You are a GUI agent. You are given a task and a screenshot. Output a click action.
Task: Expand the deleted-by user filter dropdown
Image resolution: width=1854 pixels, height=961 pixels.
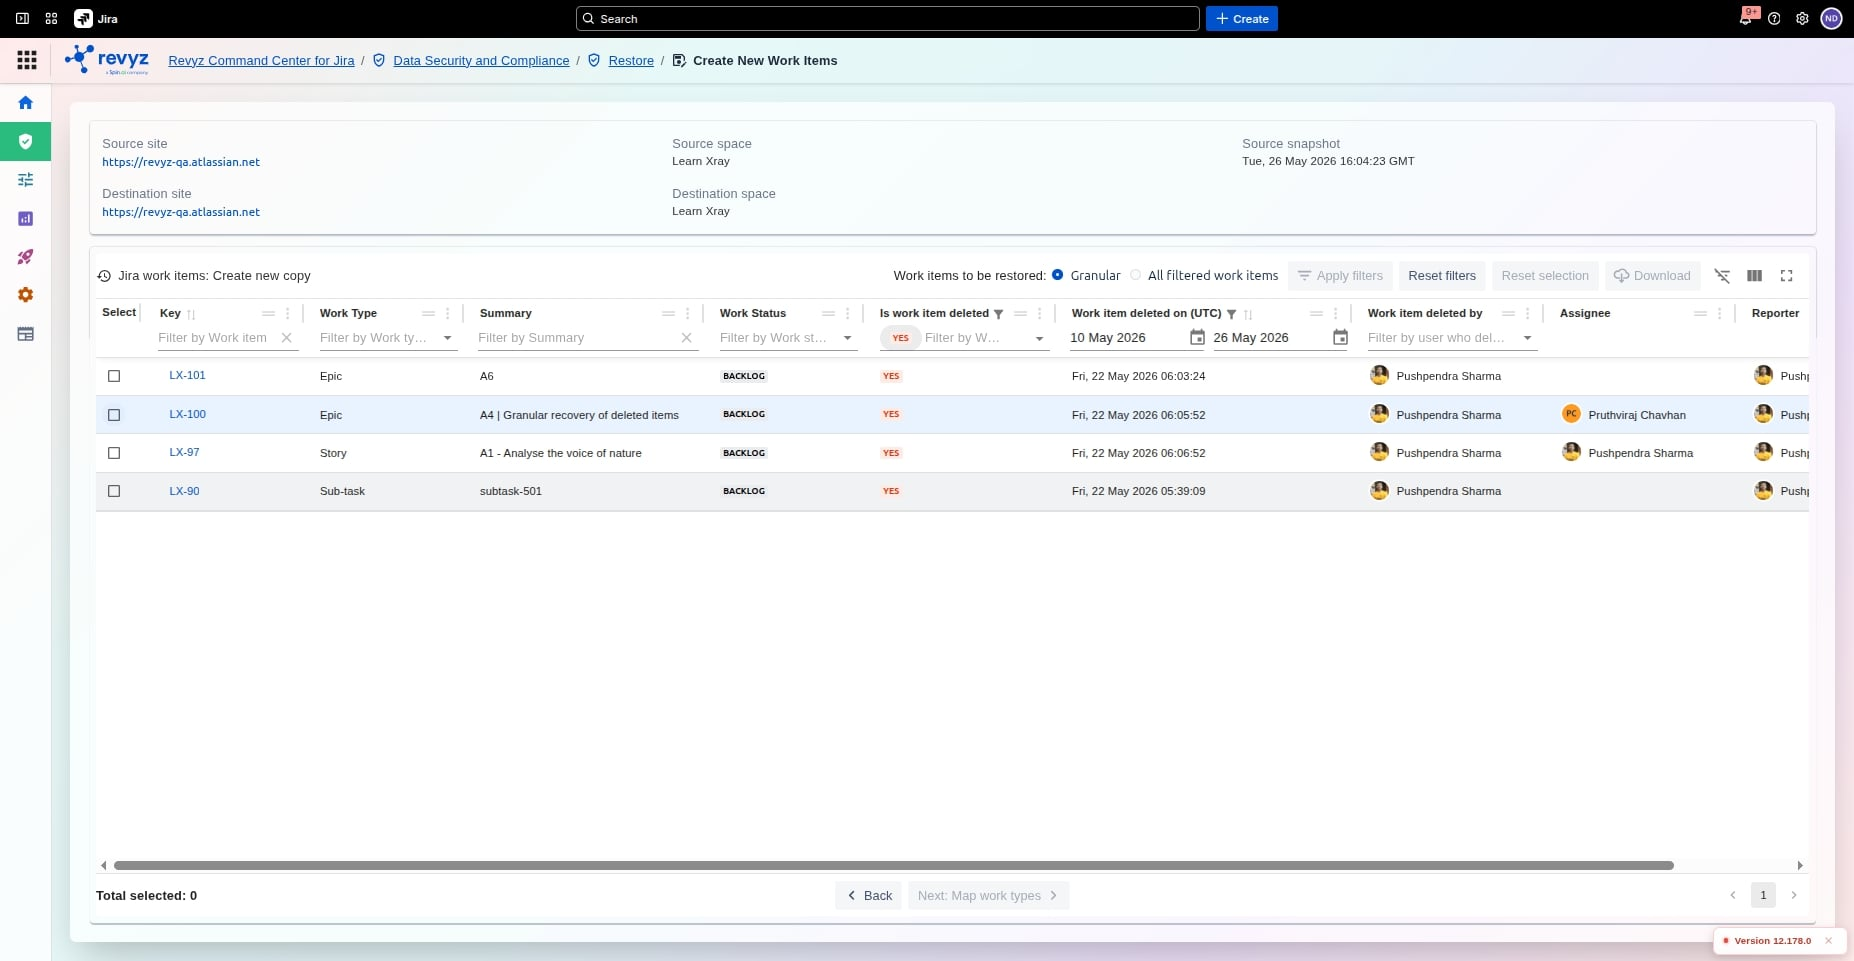1528,338
